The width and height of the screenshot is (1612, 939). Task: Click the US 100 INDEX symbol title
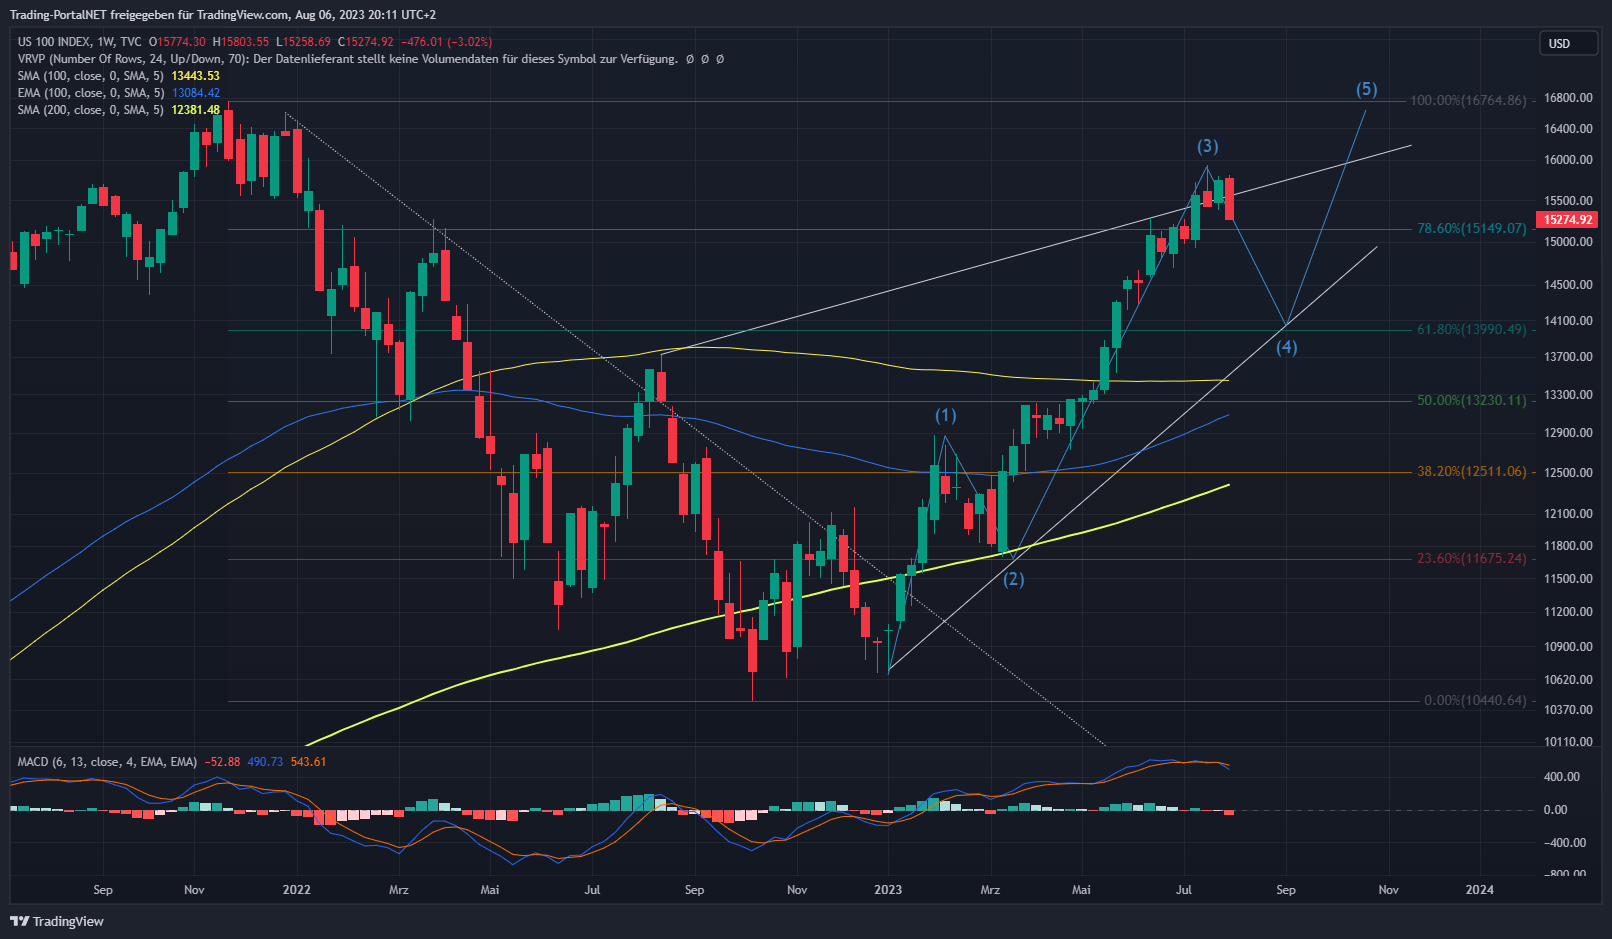pyautogui.click(x=54, y=42)
